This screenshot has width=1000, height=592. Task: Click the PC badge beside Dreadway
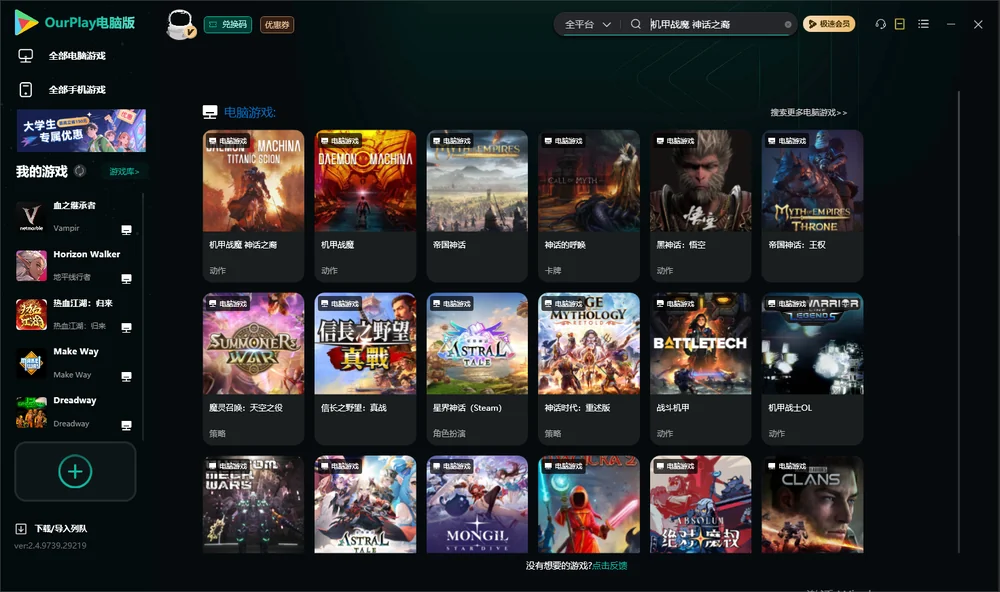126,426
